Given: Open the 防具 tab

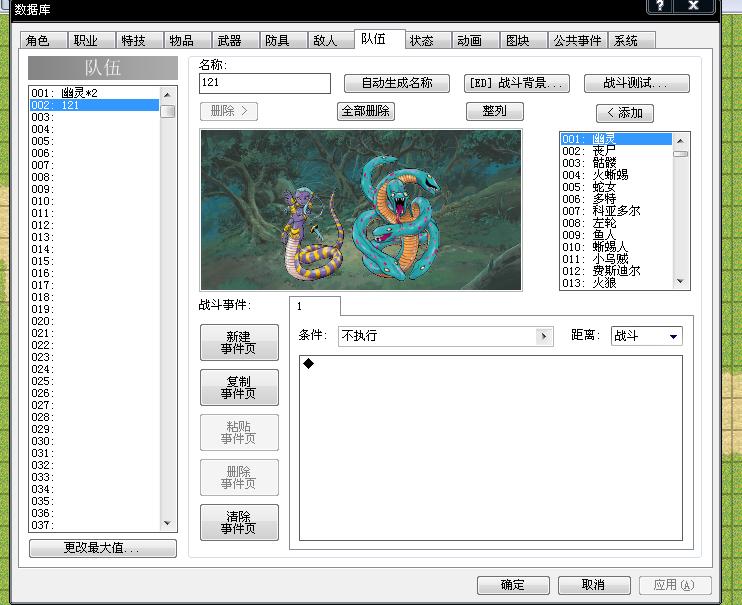Looking at the screenshot, I should 283,41.
